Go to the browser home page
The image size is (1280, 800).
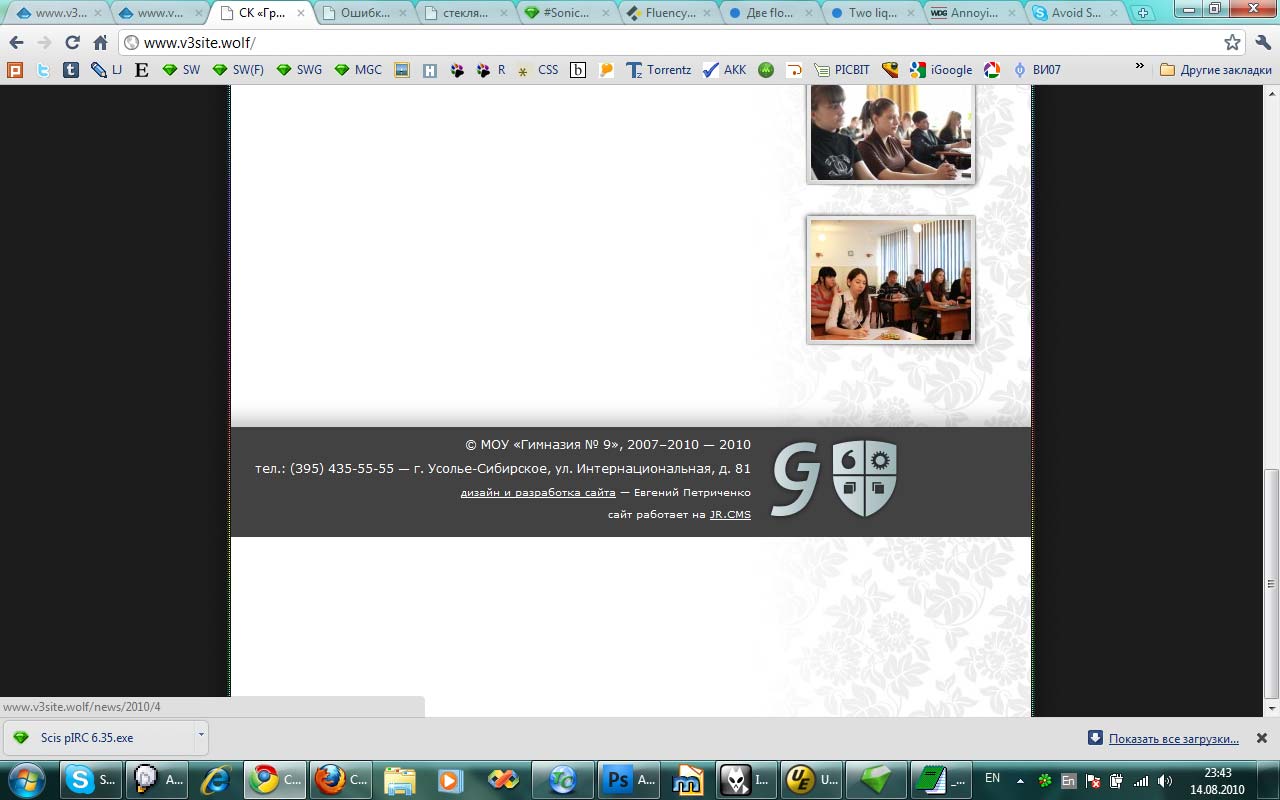click(x=100, y=43)
